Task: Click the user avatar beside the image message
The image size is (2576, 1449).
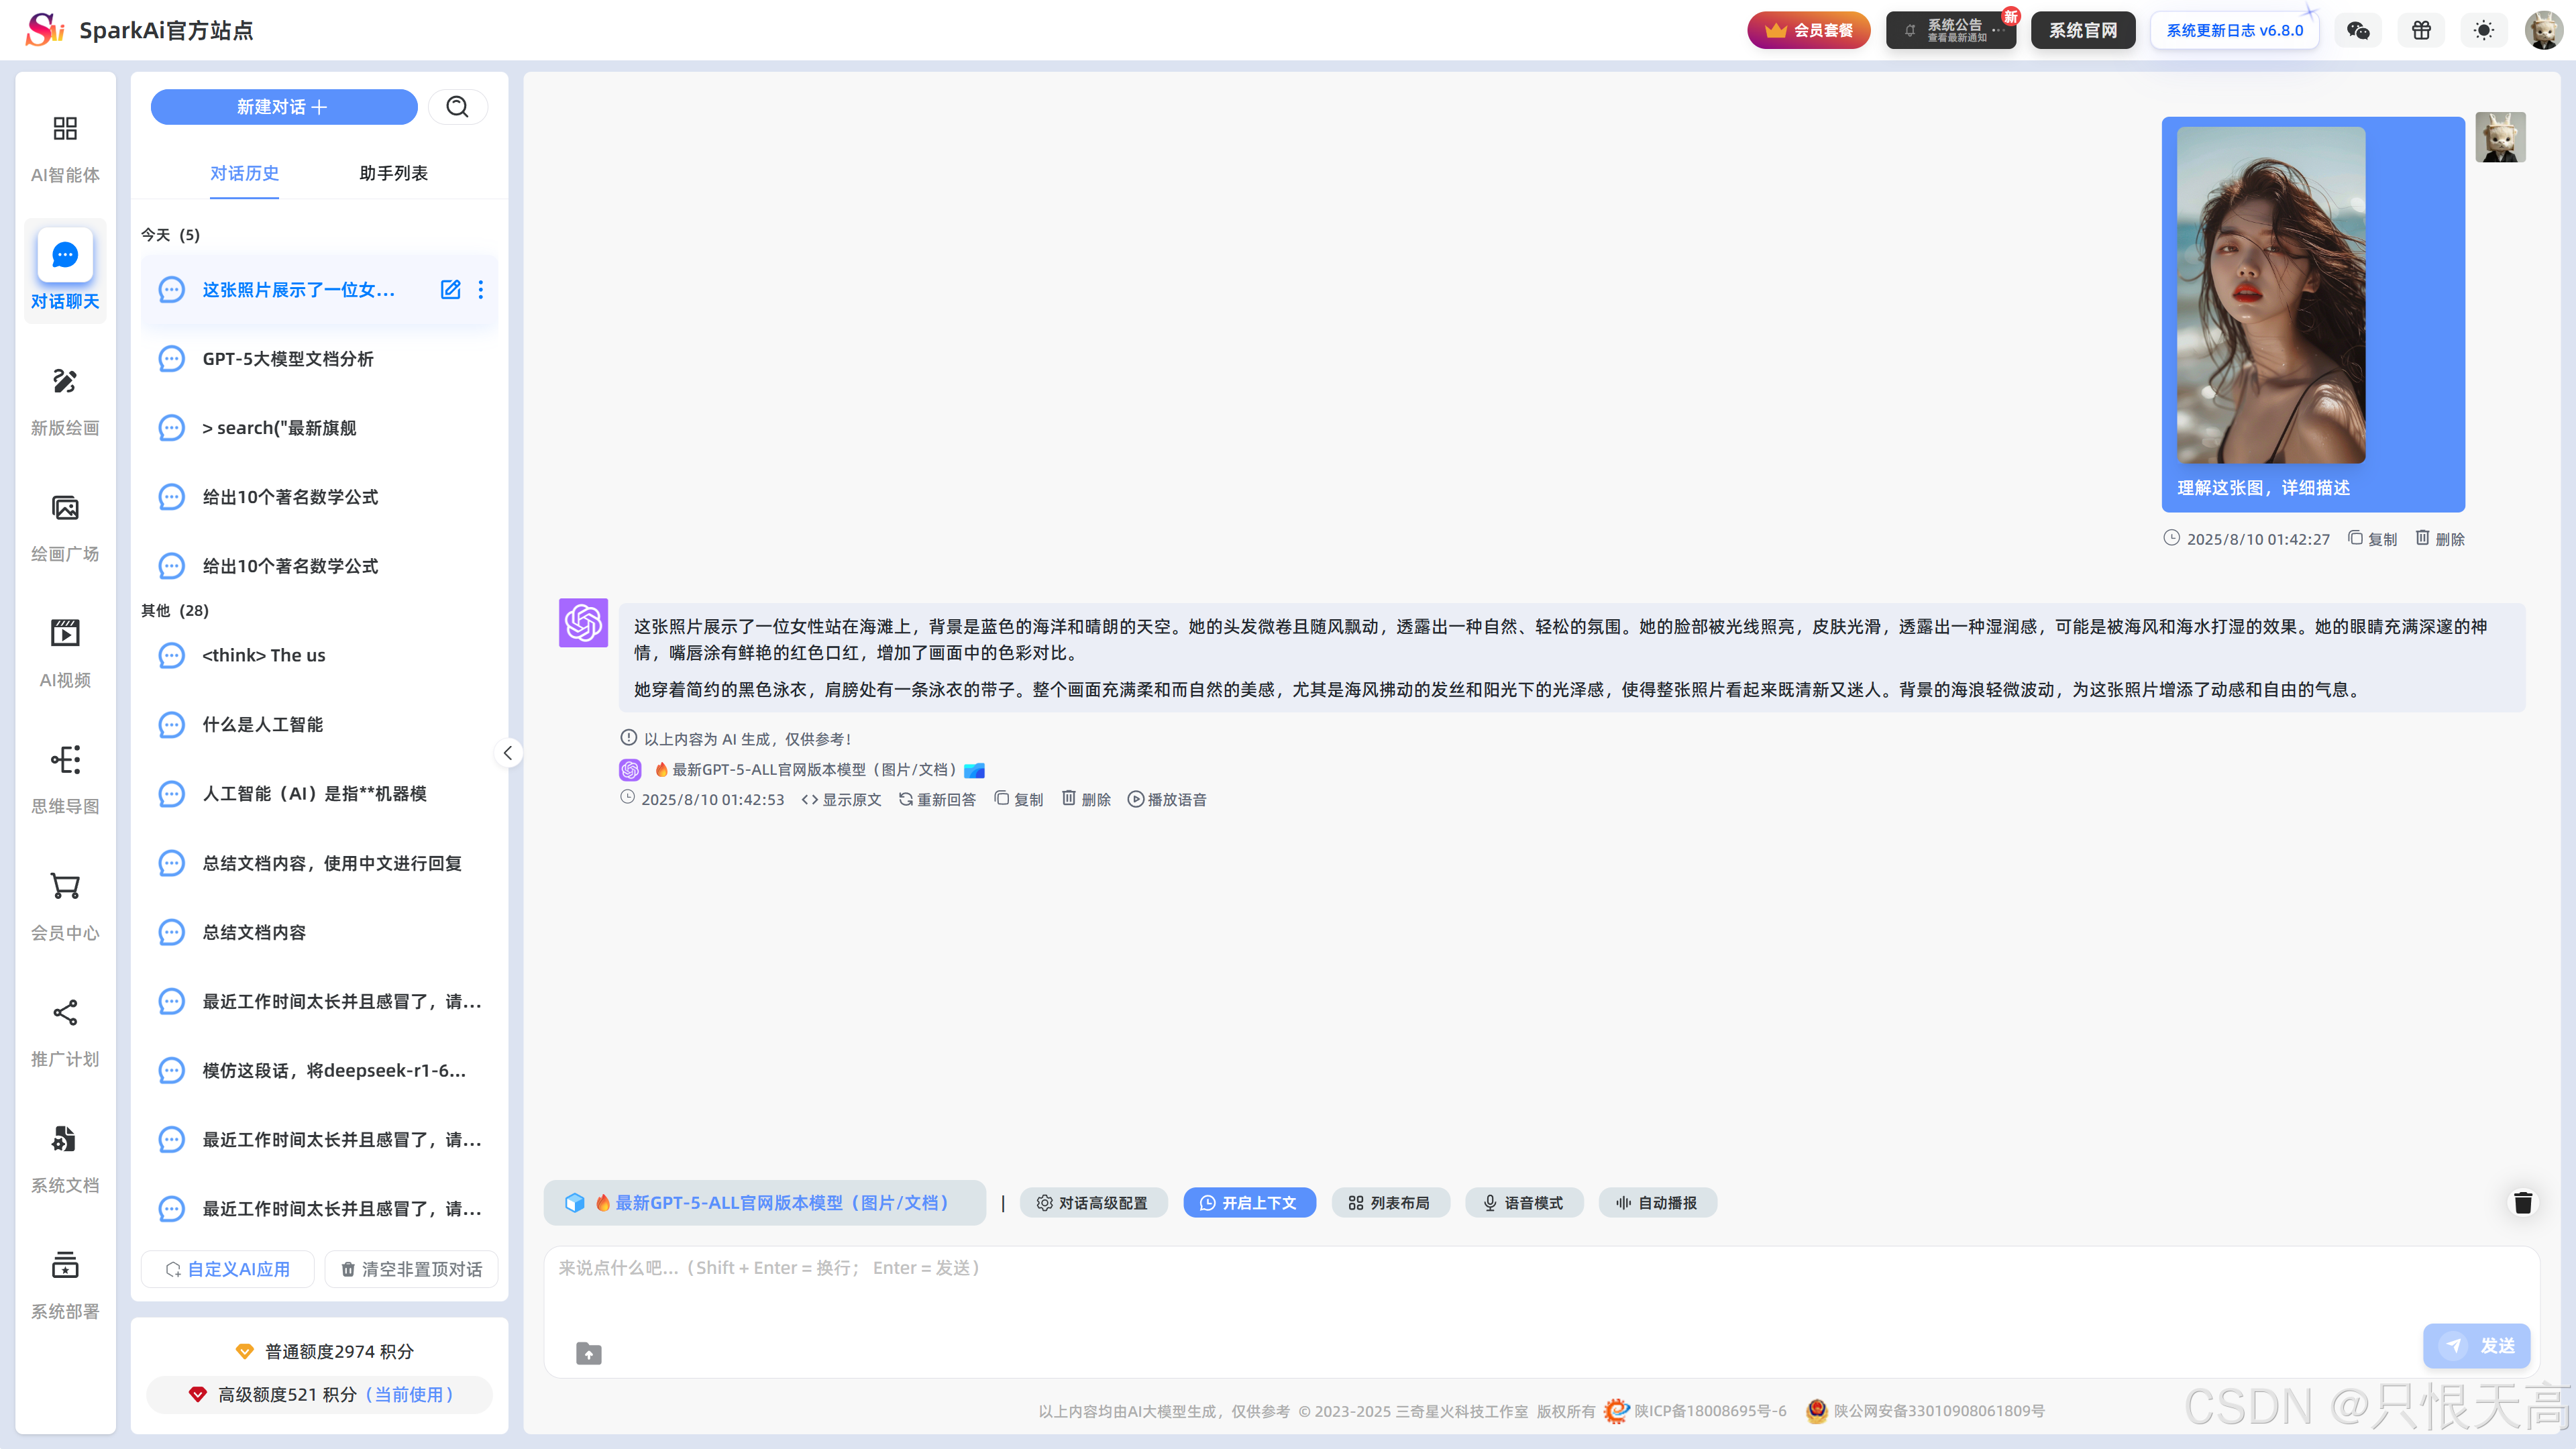Action: (x=2500, y=137)
